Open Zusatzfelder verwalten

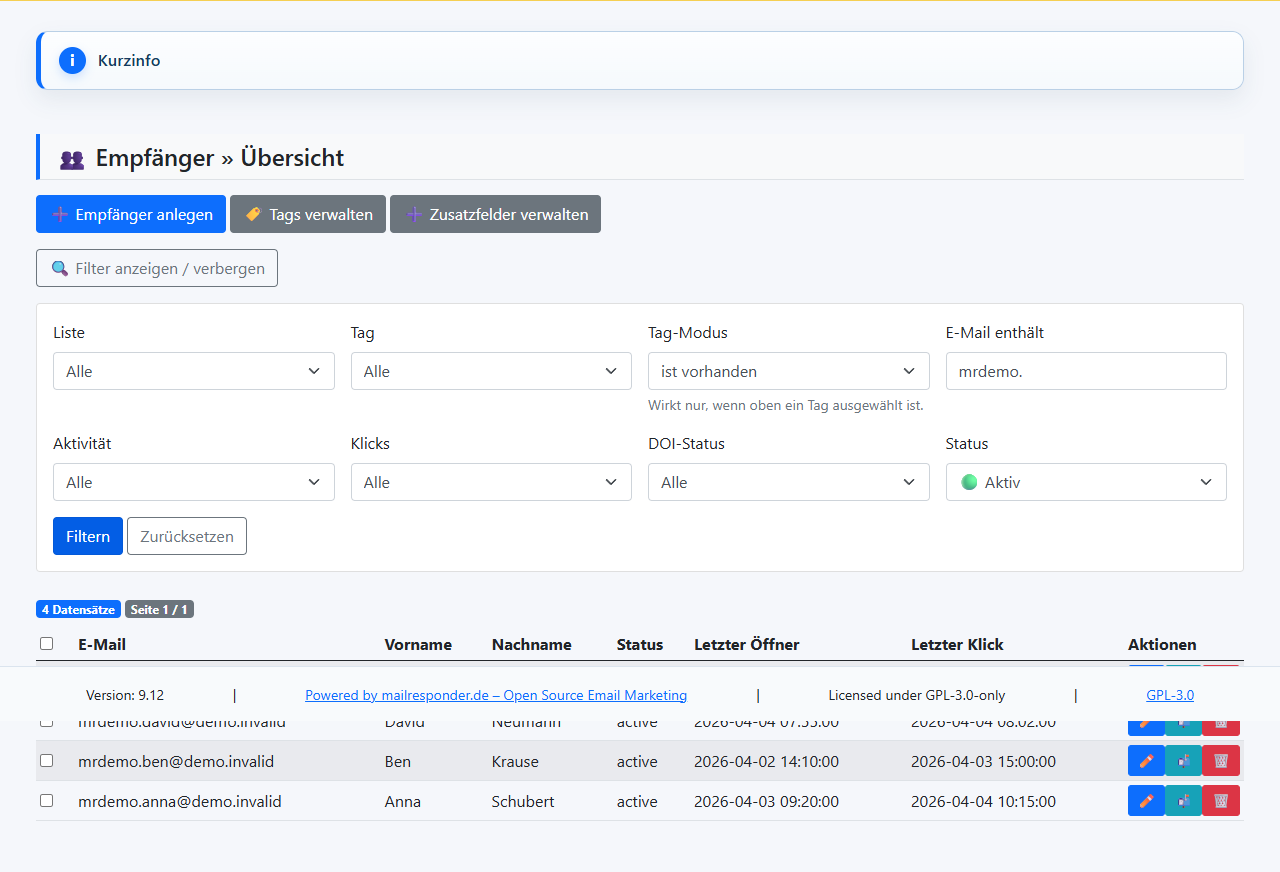pos(495,214)
